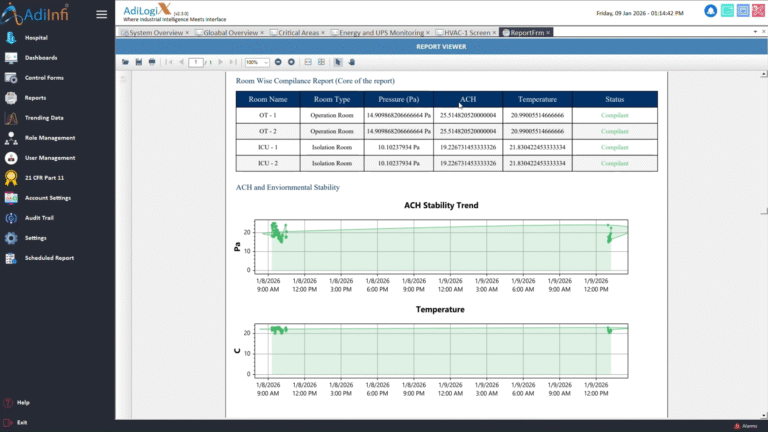768x432 pixels.
Task: Go to Role Management
Action: [x=49, y=138]
